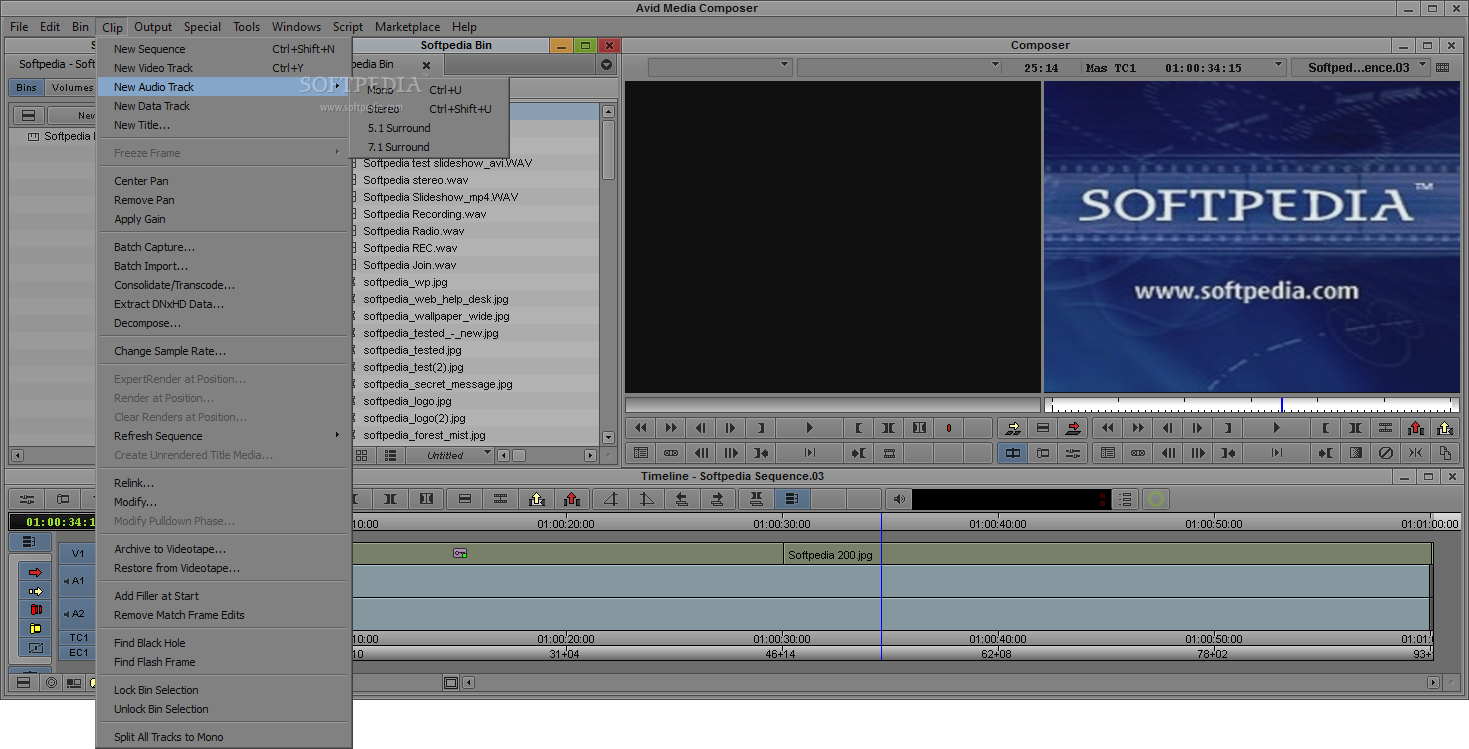The width and height of the screenshot is (1469, 749).
Task: Open the Softpedia Bin fast menu arrow
Action: (x=606, y=65)
